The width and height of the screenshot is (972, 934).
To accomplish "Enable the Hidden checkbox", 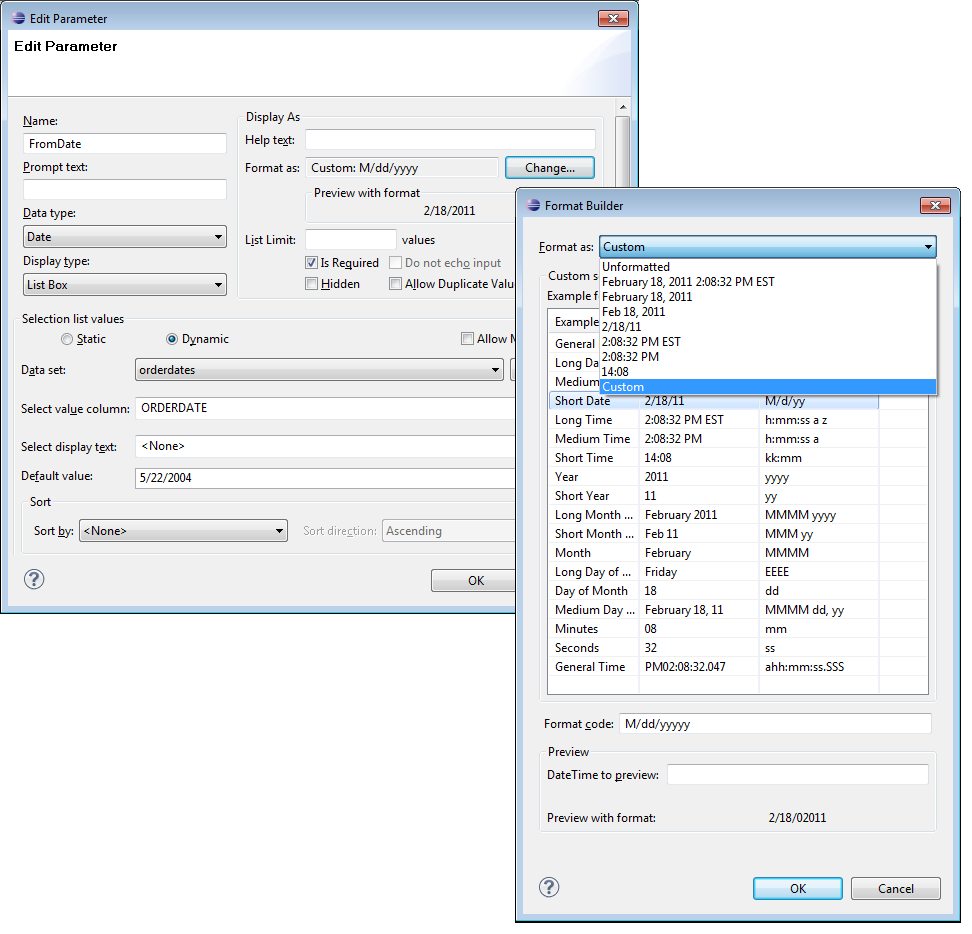I will pos(311,283).
